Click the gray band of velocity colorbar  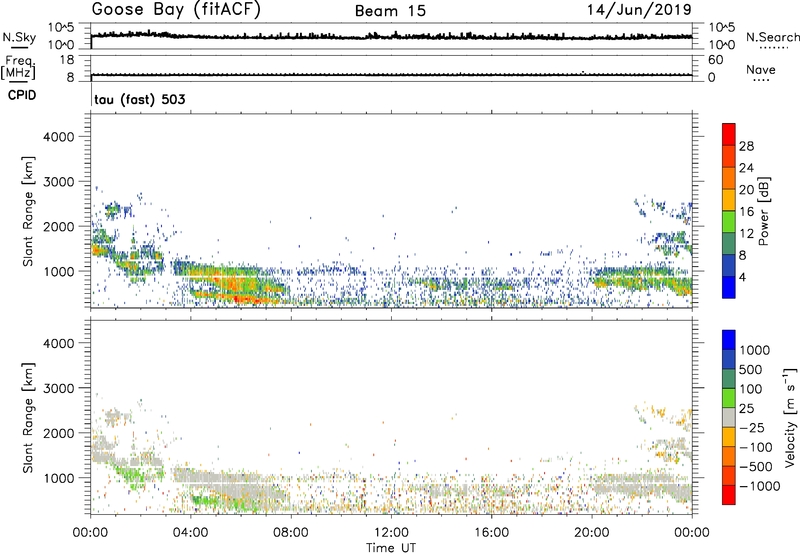coord(729,417)
